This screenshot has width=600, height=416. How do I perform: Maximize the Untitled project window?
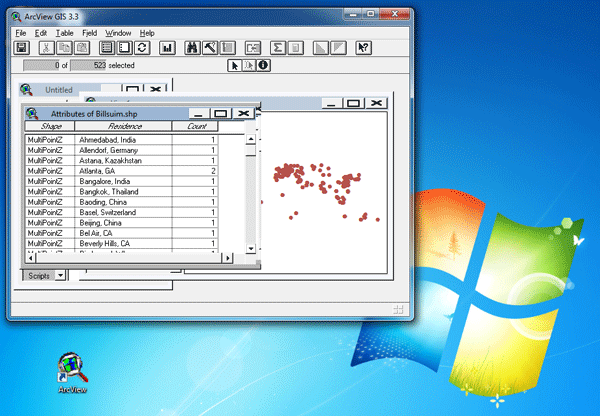coord(132,89)
